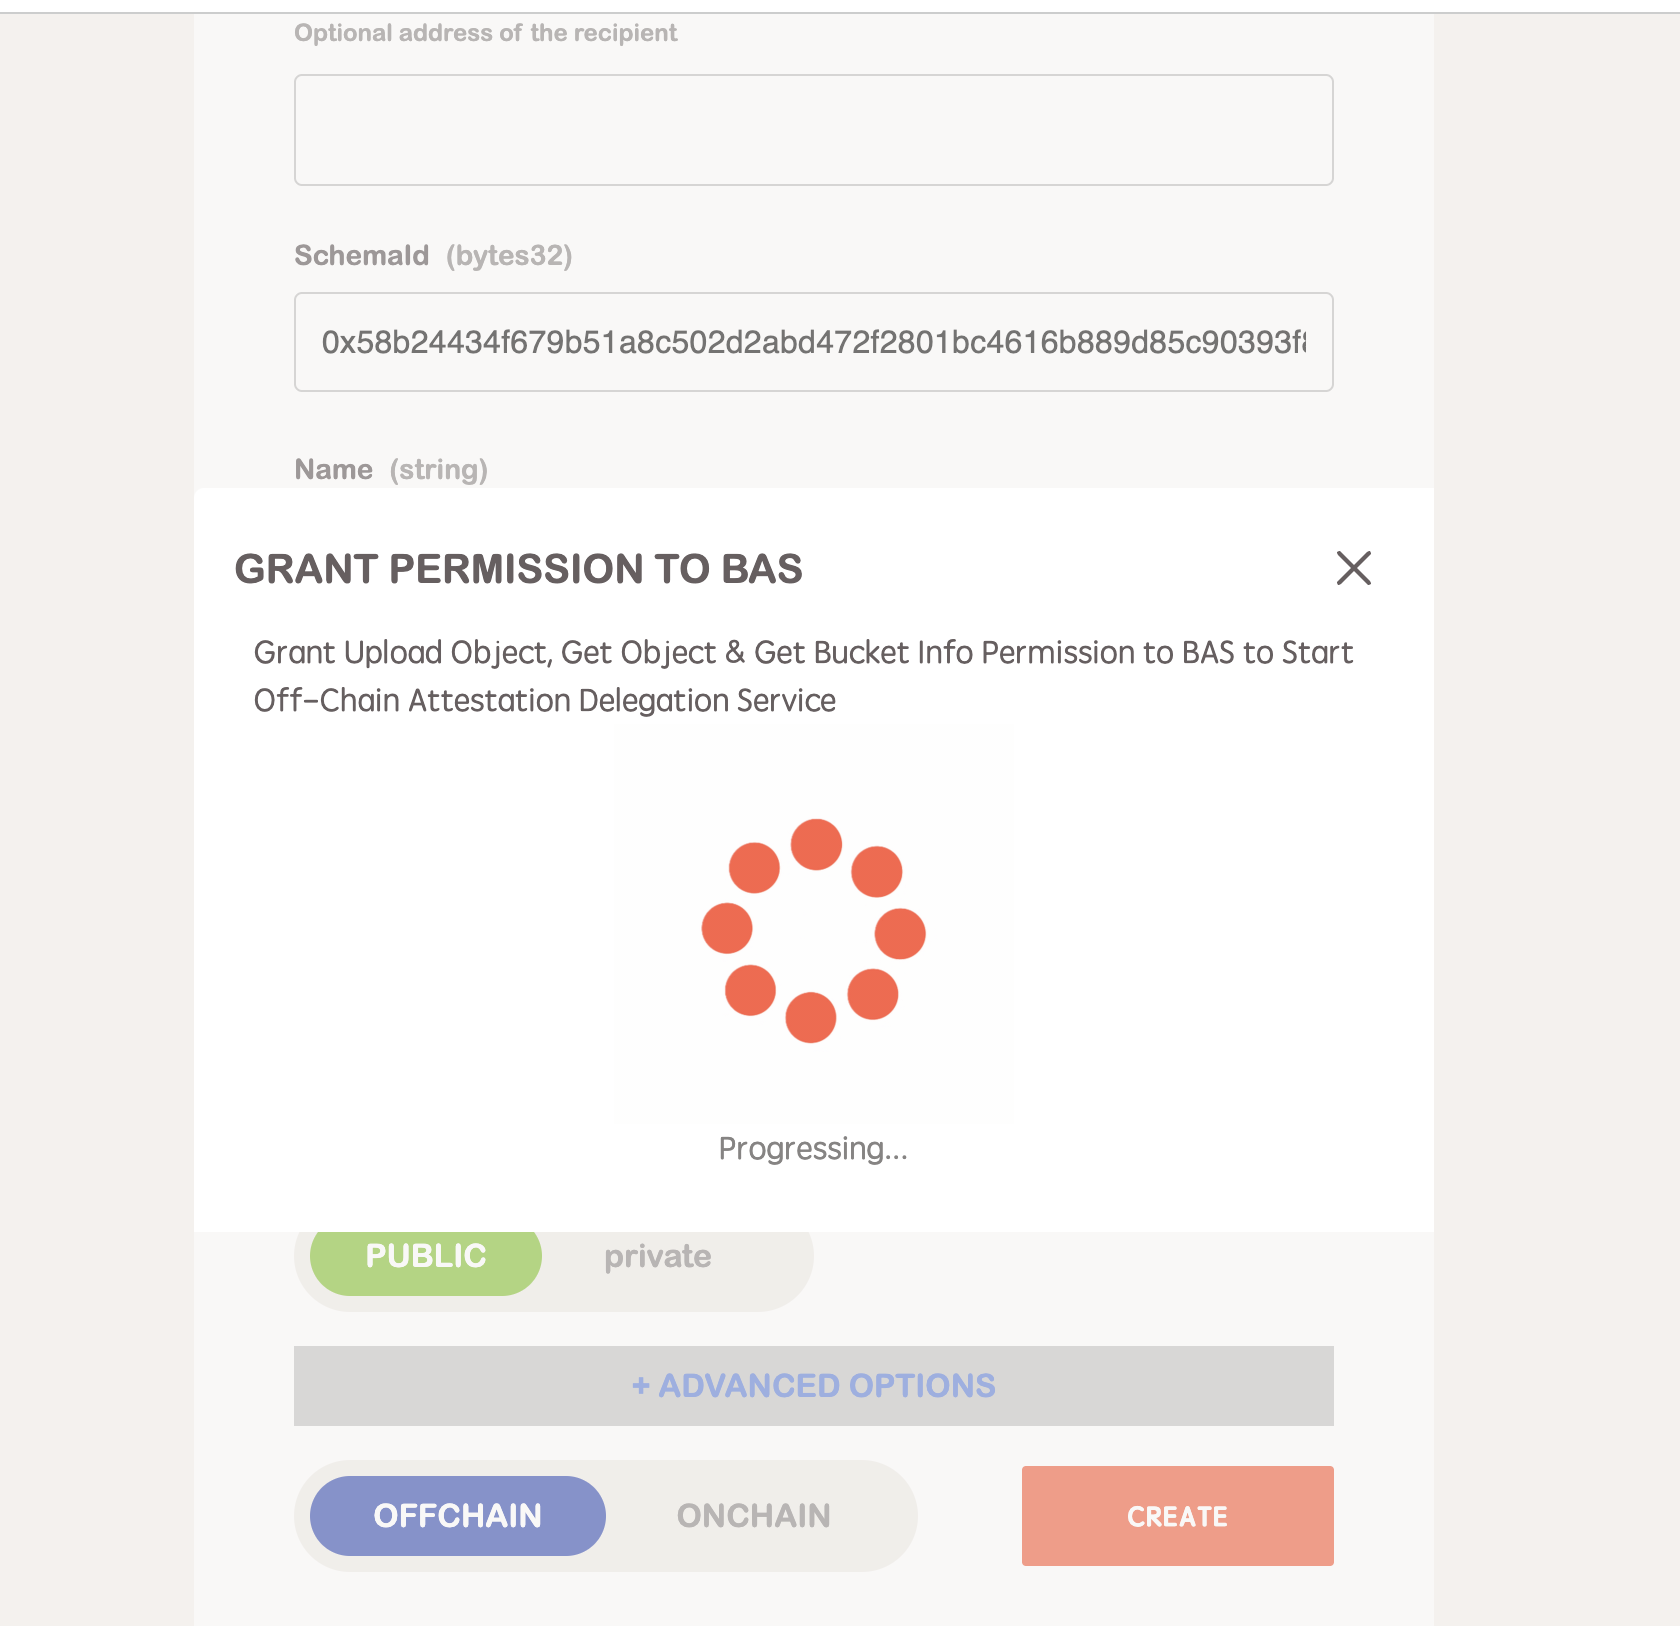Click the '(bytes32)' type hint
Screen dimensions: 1680x1626
tap(509, 256)
